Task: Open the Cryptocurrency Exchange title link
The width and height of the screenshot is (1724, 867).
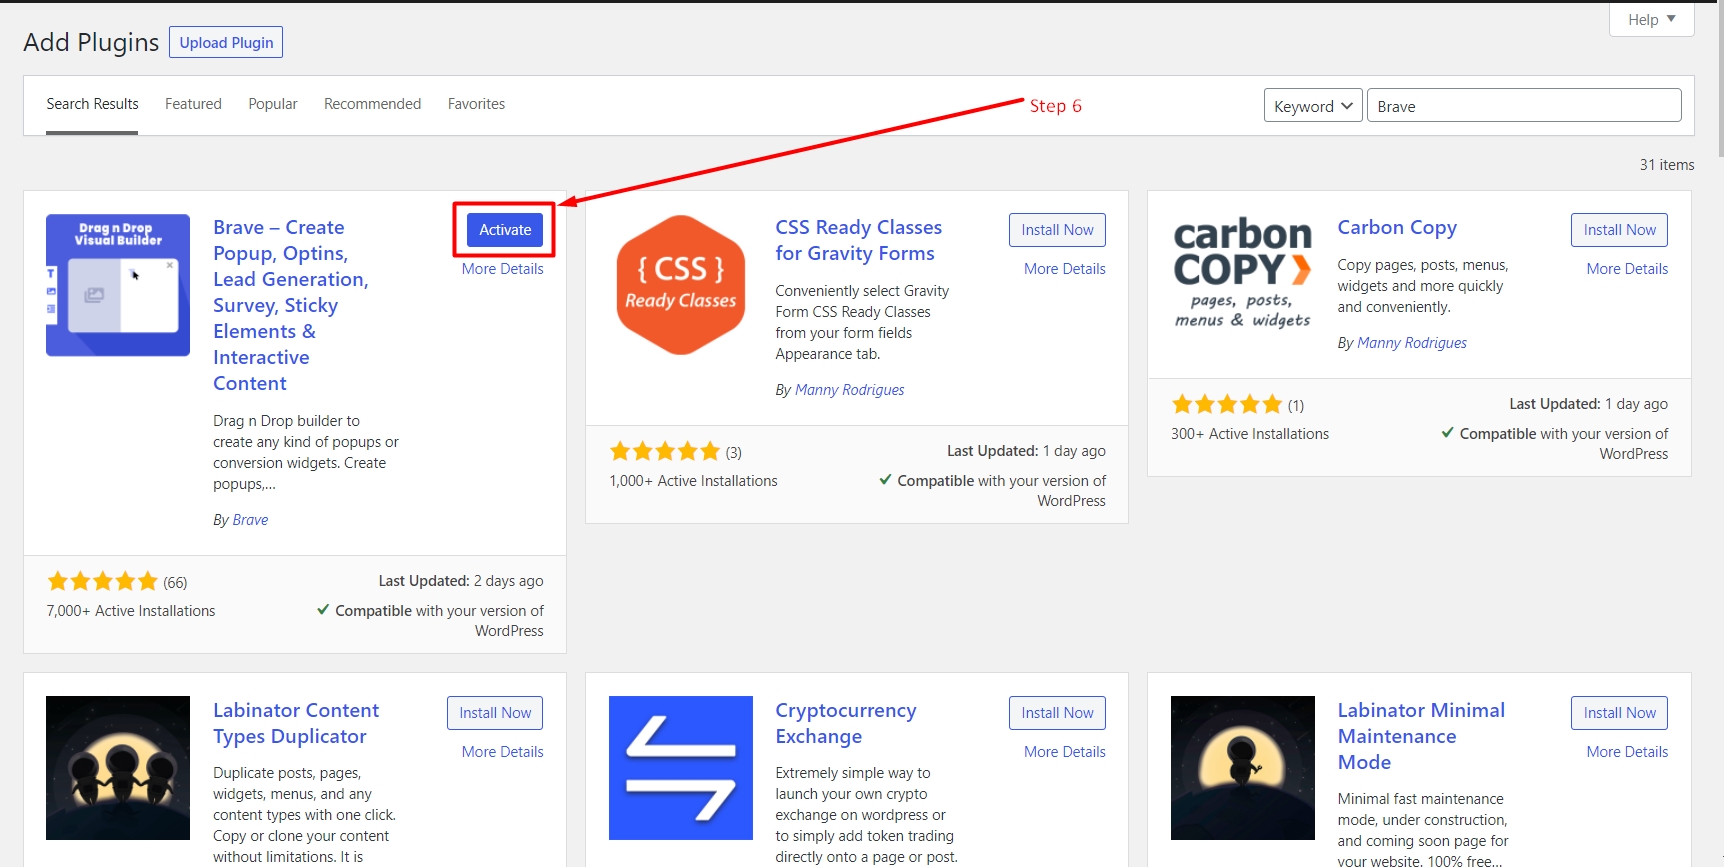Action: pos(846,723)
